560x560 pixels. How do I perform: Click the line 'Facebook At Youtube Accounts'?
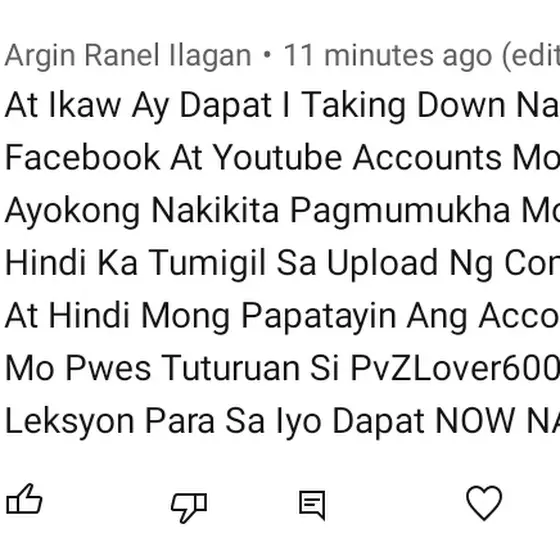pyautogui.click(x=282, y=158)
